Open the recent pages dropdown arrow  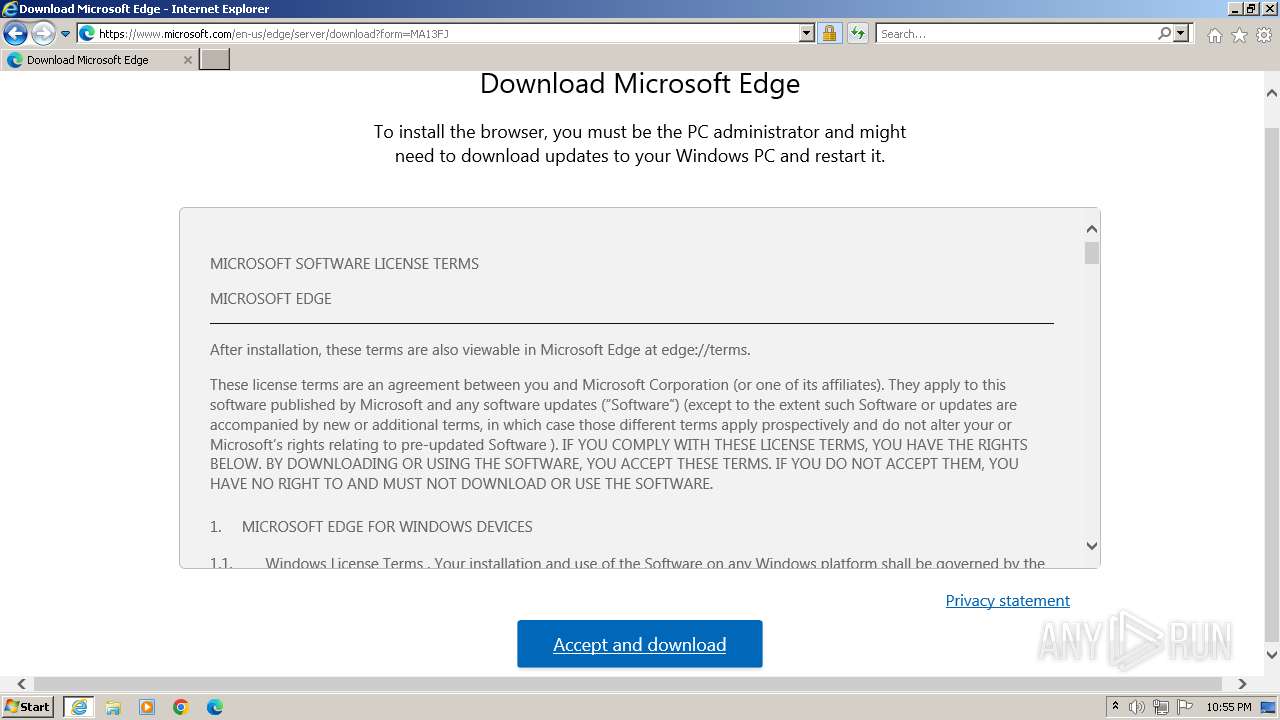[65, 34]
